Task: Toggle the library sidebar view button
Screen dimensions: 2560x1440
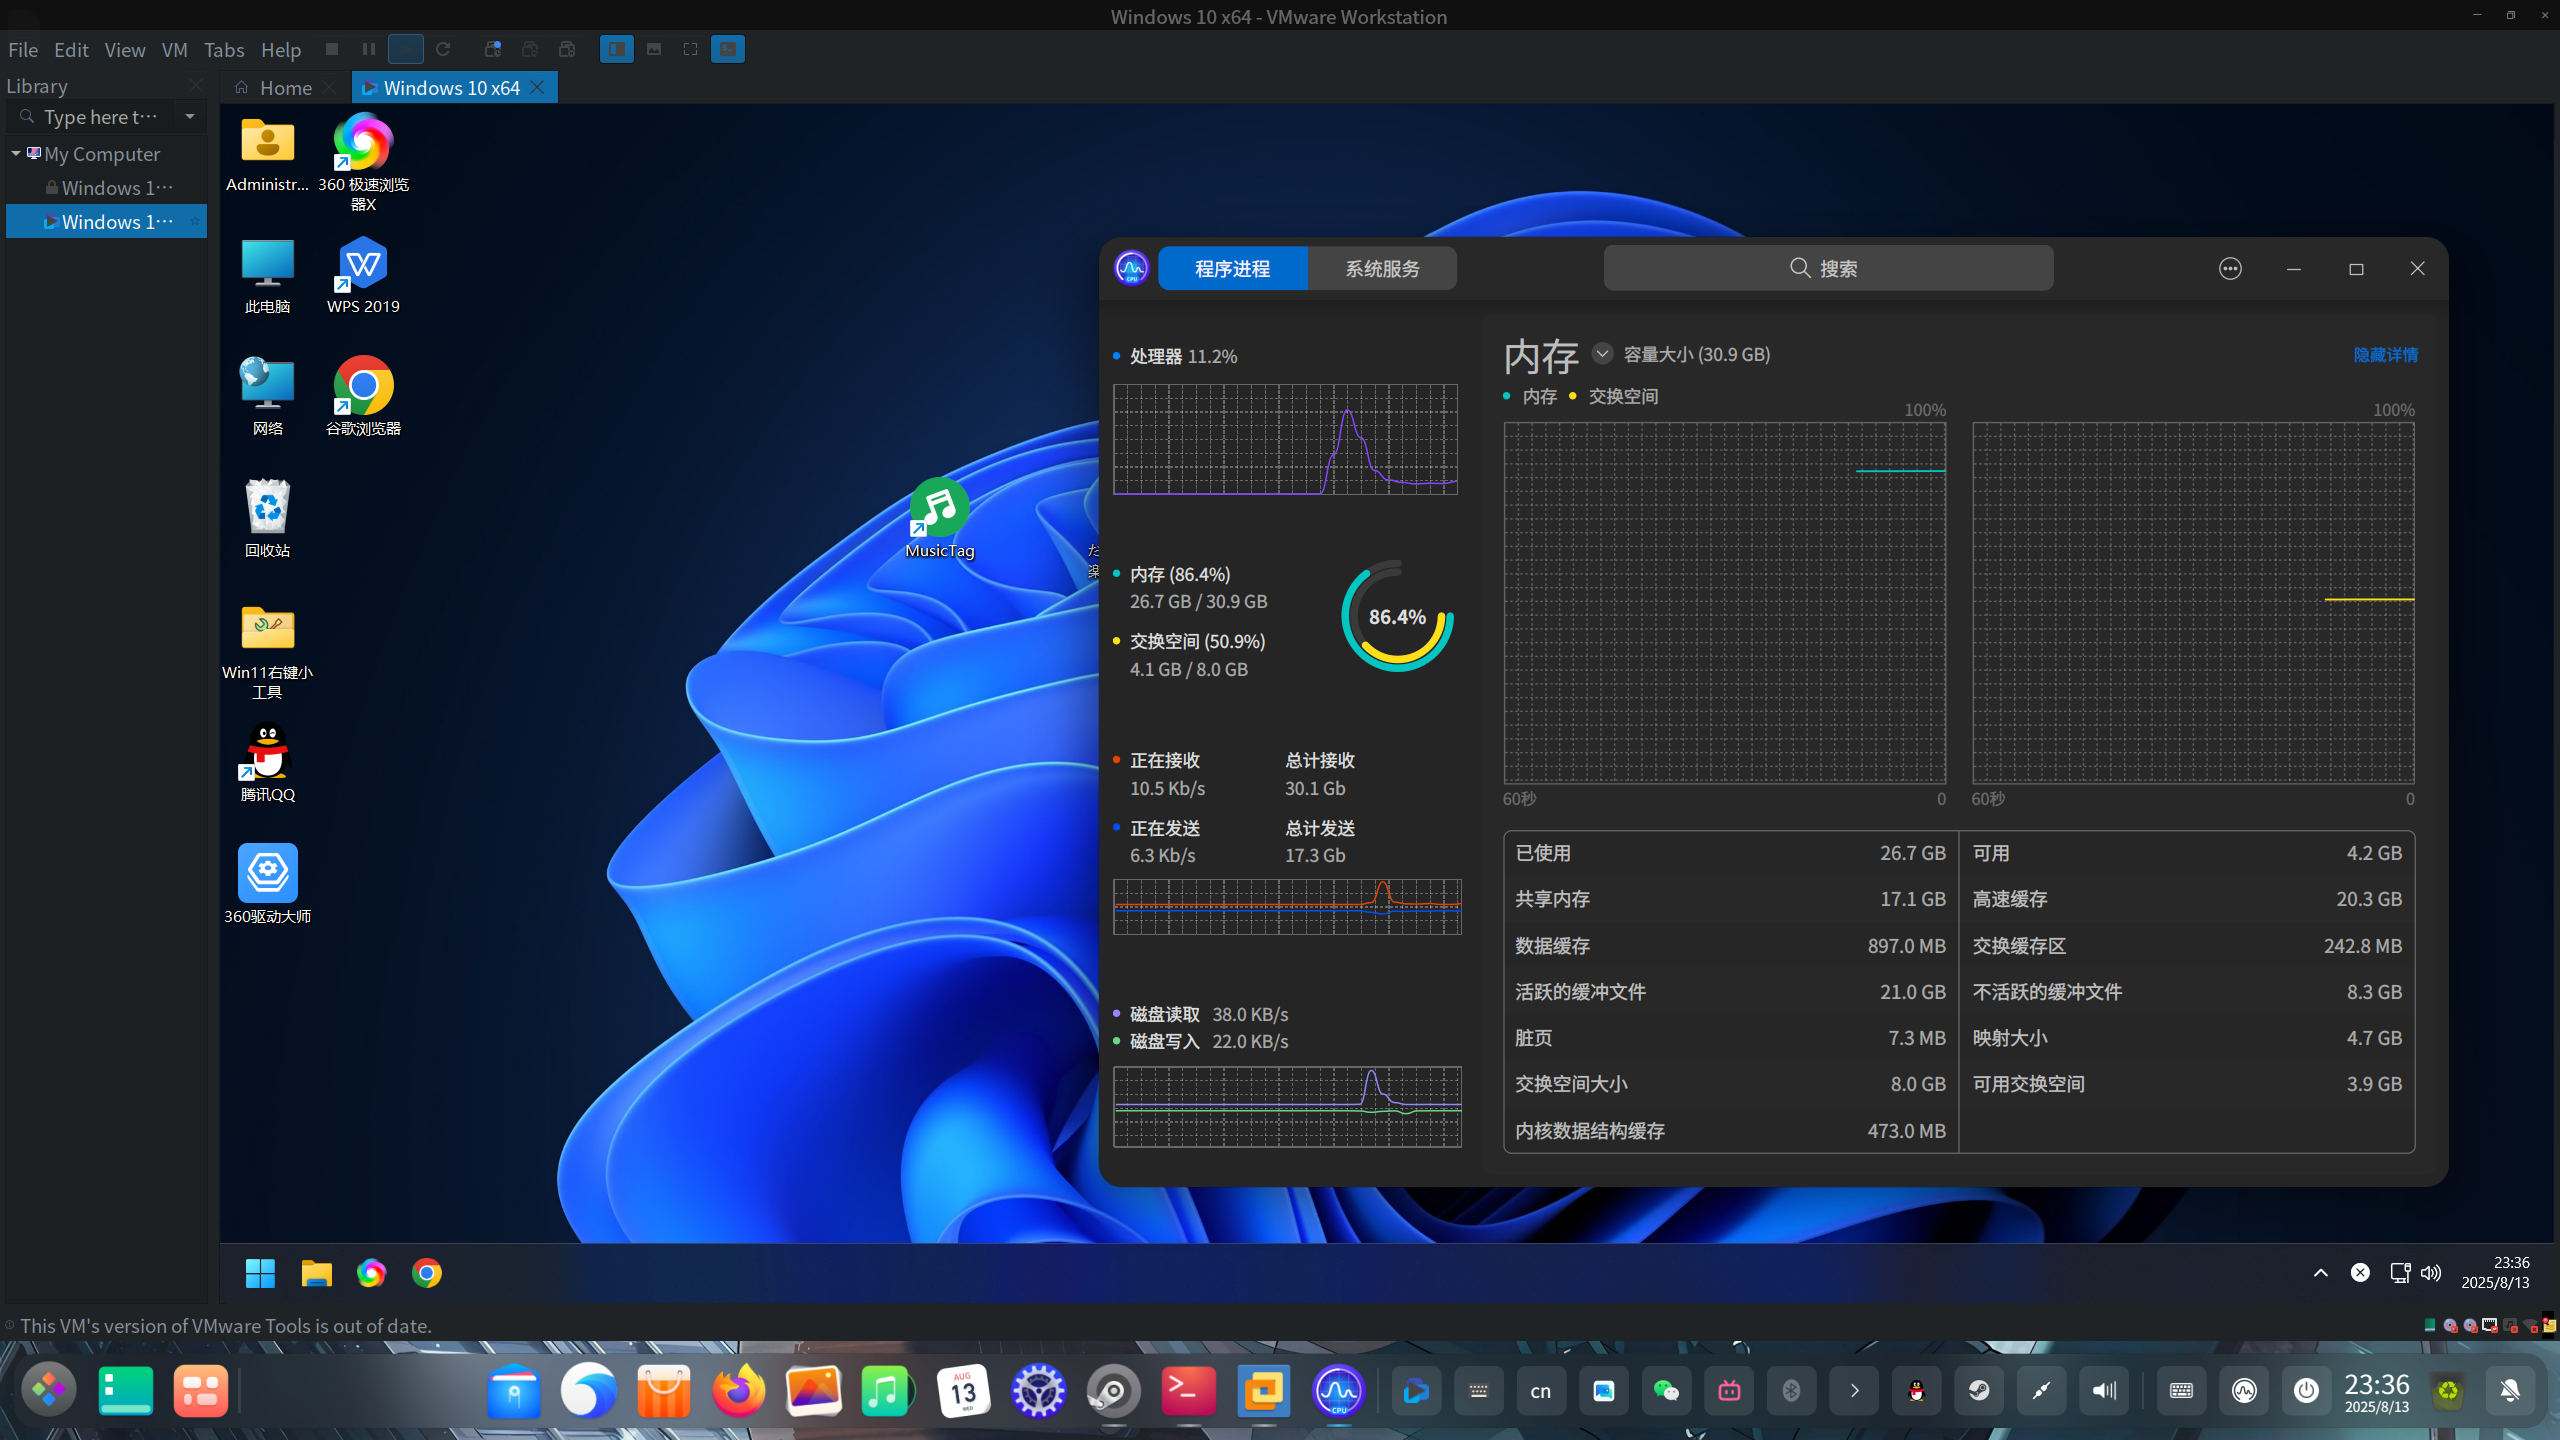Action: pyautogui.click(x=616, y=49)
